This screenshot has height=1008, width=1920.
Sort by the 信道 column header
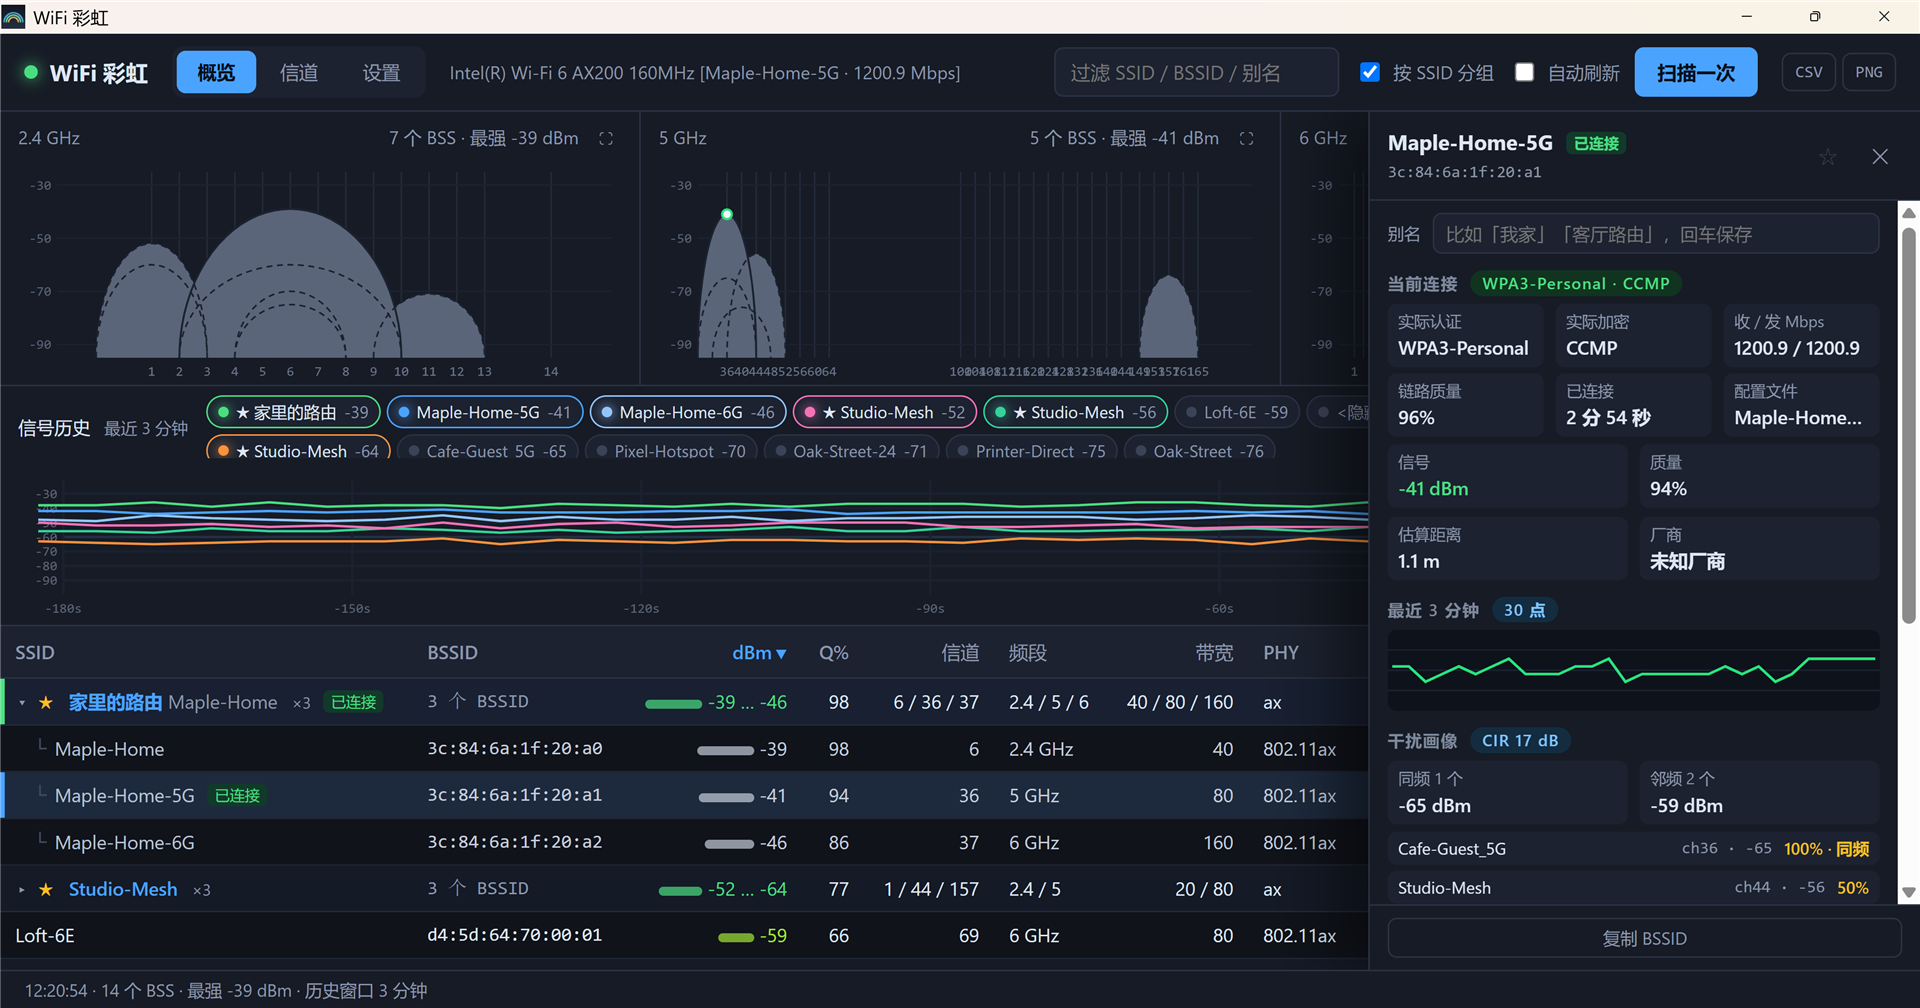tap(960, 653)
